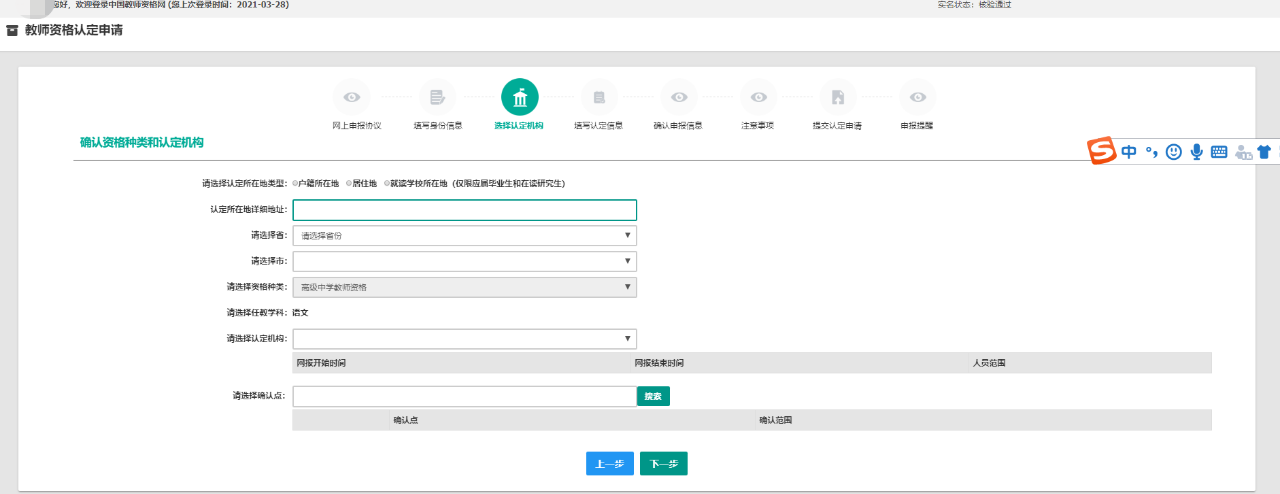Click the 填写身份信息 step icon
The image size is (1280, 494).
click(x=437, y=97)
